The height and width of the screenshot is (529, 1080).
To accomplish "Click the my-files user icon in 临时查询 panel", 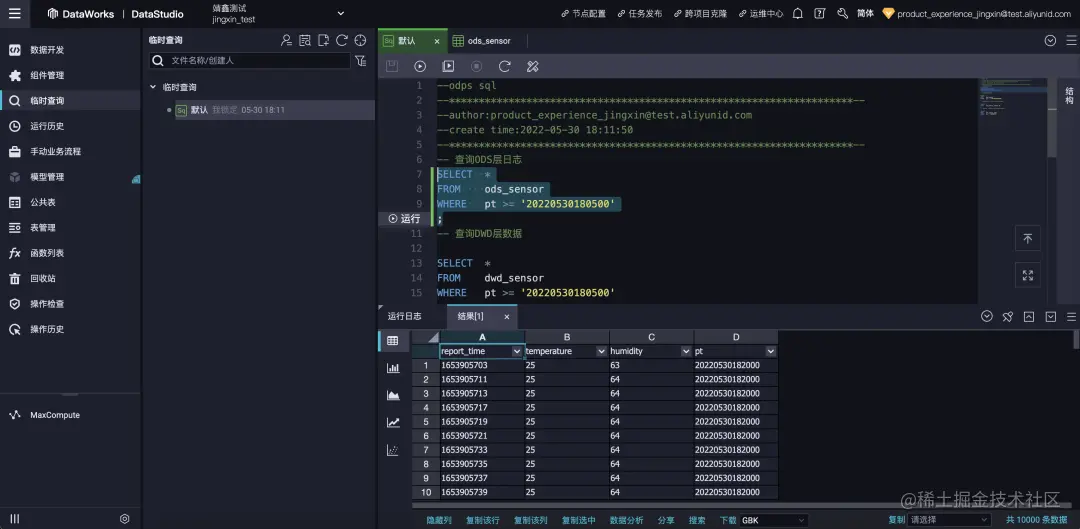I will (x=287, y=41).
